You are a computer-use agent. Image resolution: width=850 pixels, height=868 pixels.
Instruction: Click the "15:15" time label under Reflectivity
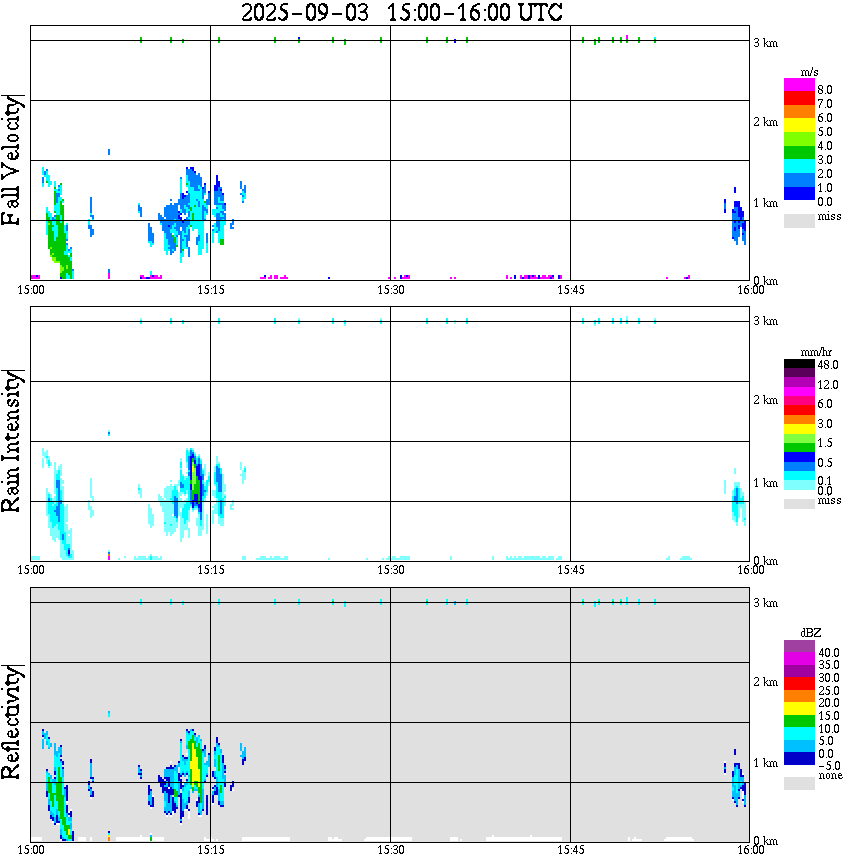210,850
